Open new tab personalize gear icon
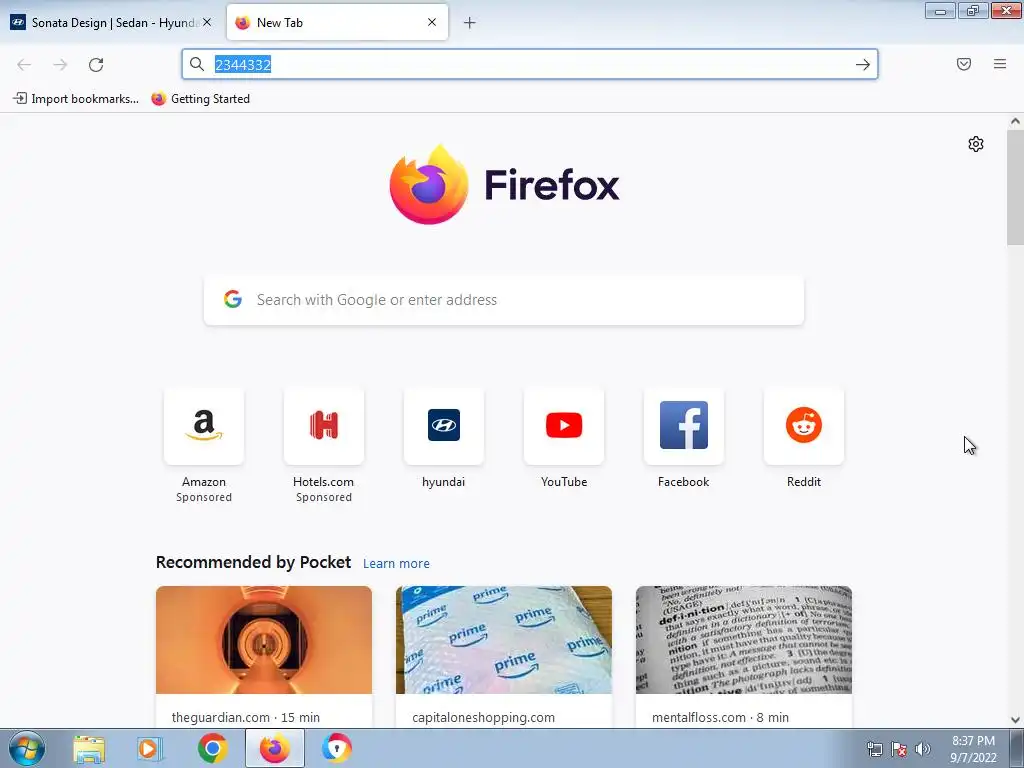 click(976, 144)
